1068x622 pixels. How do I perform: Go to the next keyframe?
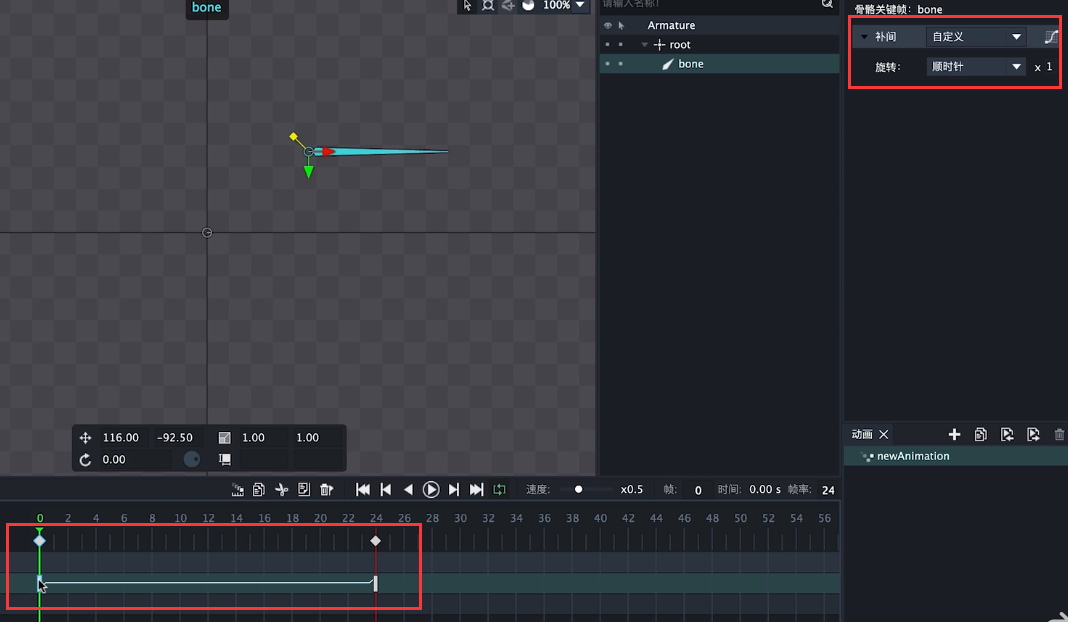coord(454,489)
